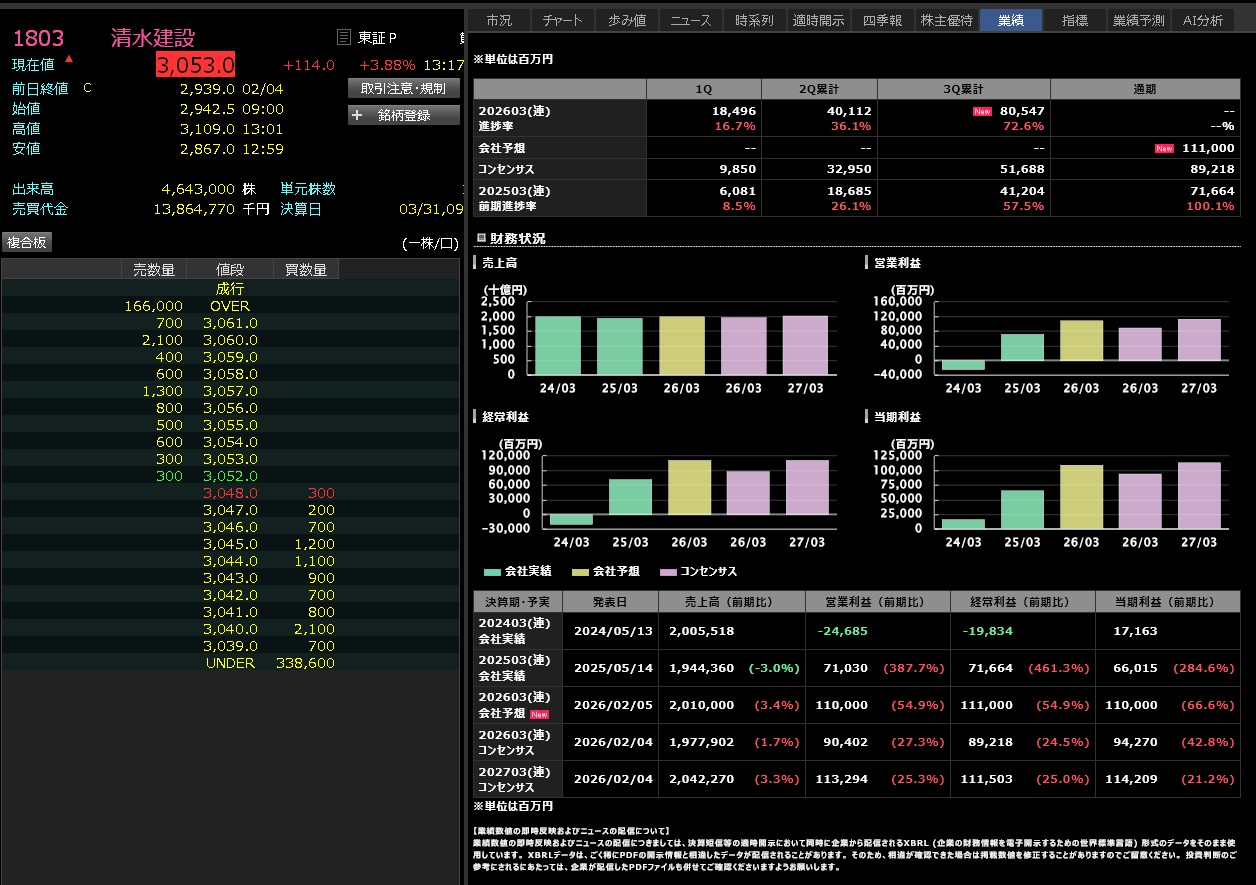Open the 四季報 tab
This screenshot has width=1256, height=885.
tap(882, 20)
